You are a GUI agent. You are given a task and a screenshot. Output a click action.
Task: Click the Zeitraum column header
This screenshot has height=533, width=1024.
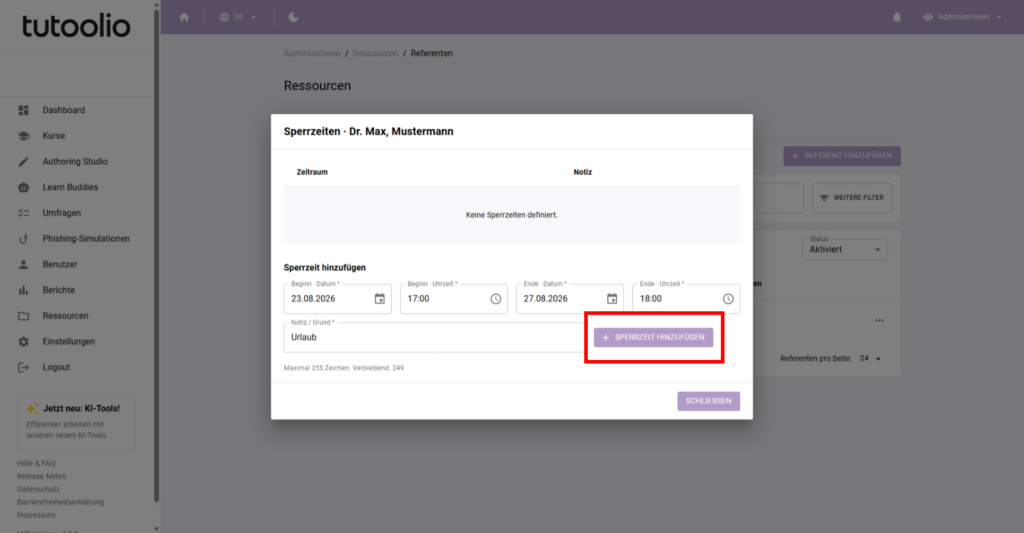(312, 172)
